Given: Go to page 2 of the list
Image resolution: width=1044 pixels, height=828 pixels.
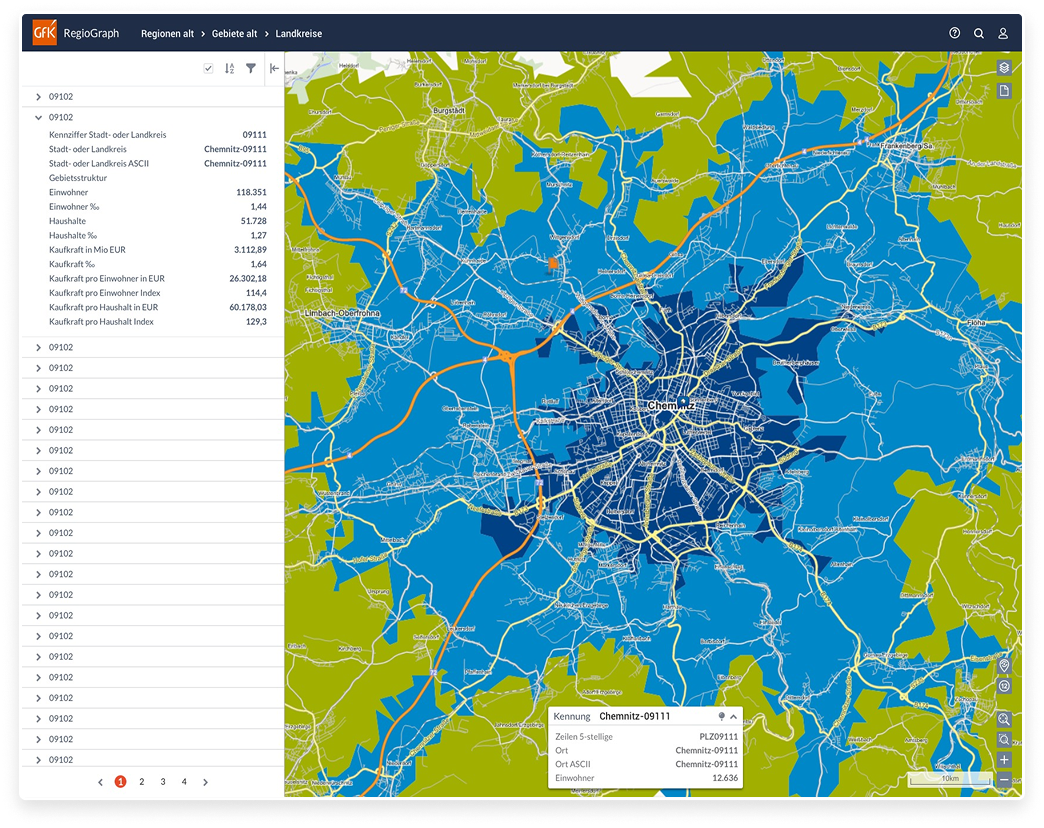Looking at the screenshot, I should [142, 782].
